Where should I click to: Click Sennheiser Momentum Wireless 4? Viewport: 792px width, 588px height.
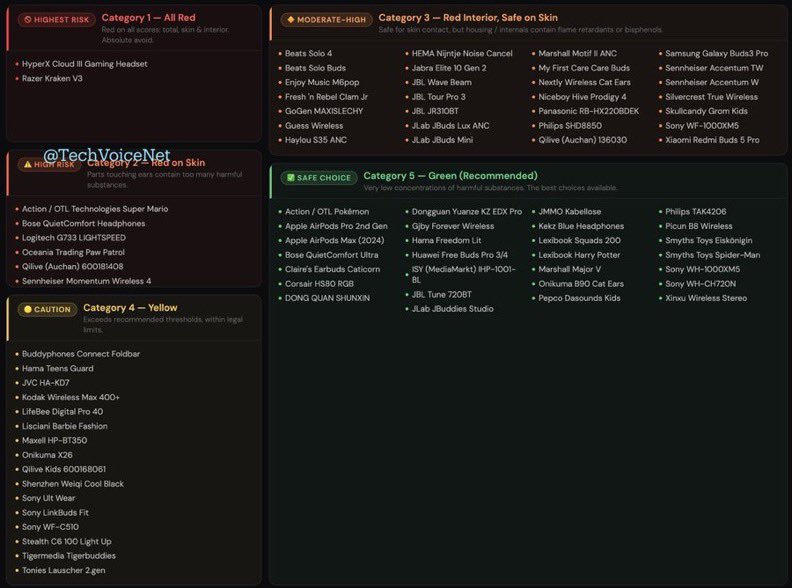(86, 281)
